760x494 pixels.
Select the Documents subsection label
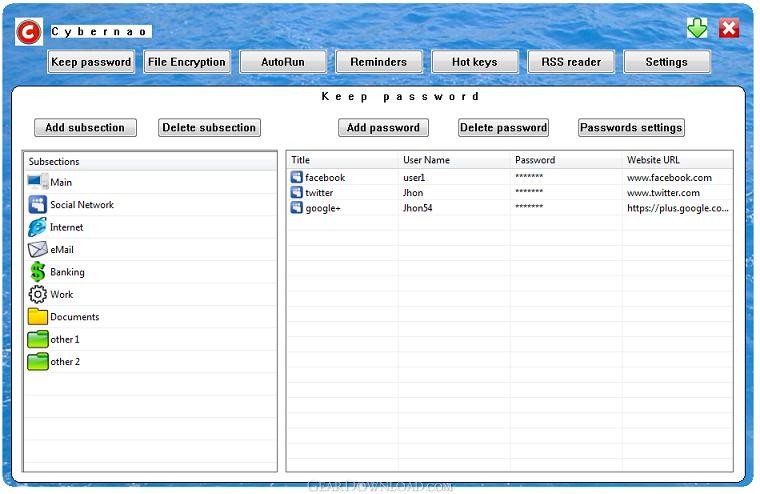click(75, 317)
